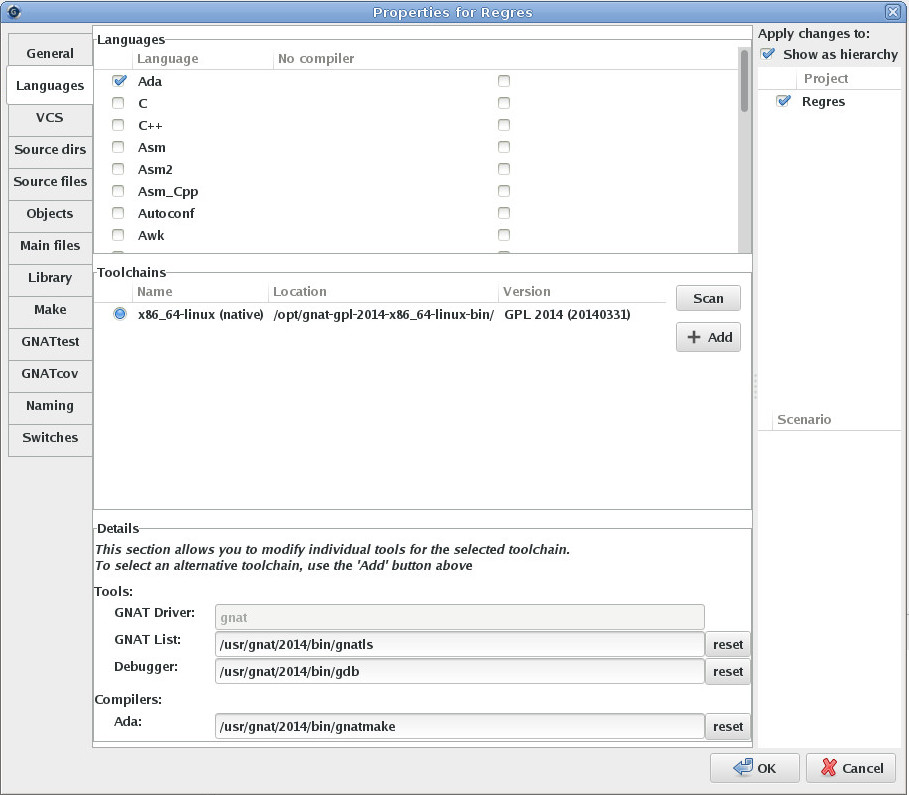Open the Objects tab
The height and width of the screenshot is (795, 909).
[50, 213]
